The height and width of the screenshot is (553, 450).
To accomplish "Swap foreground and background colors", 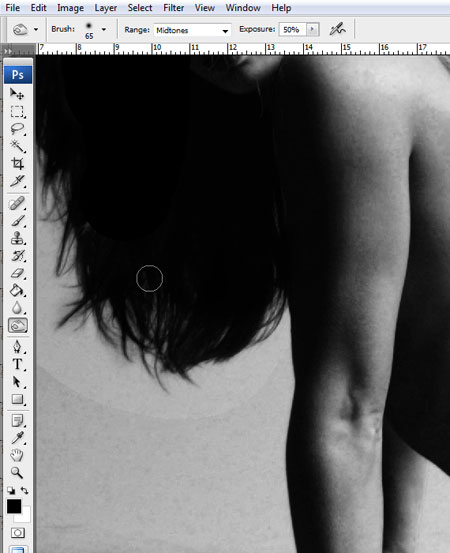I will click(24, 490).
